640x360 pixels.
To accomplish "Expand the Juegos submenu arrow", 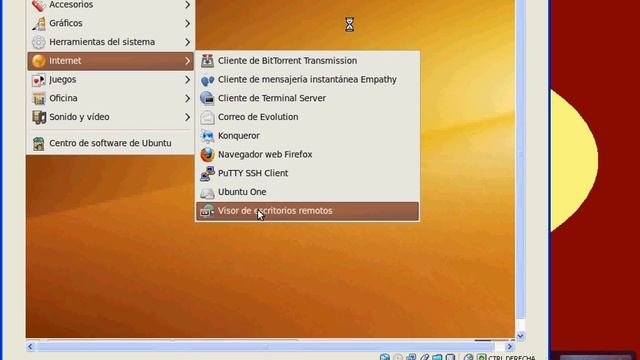I will (187, 80).
